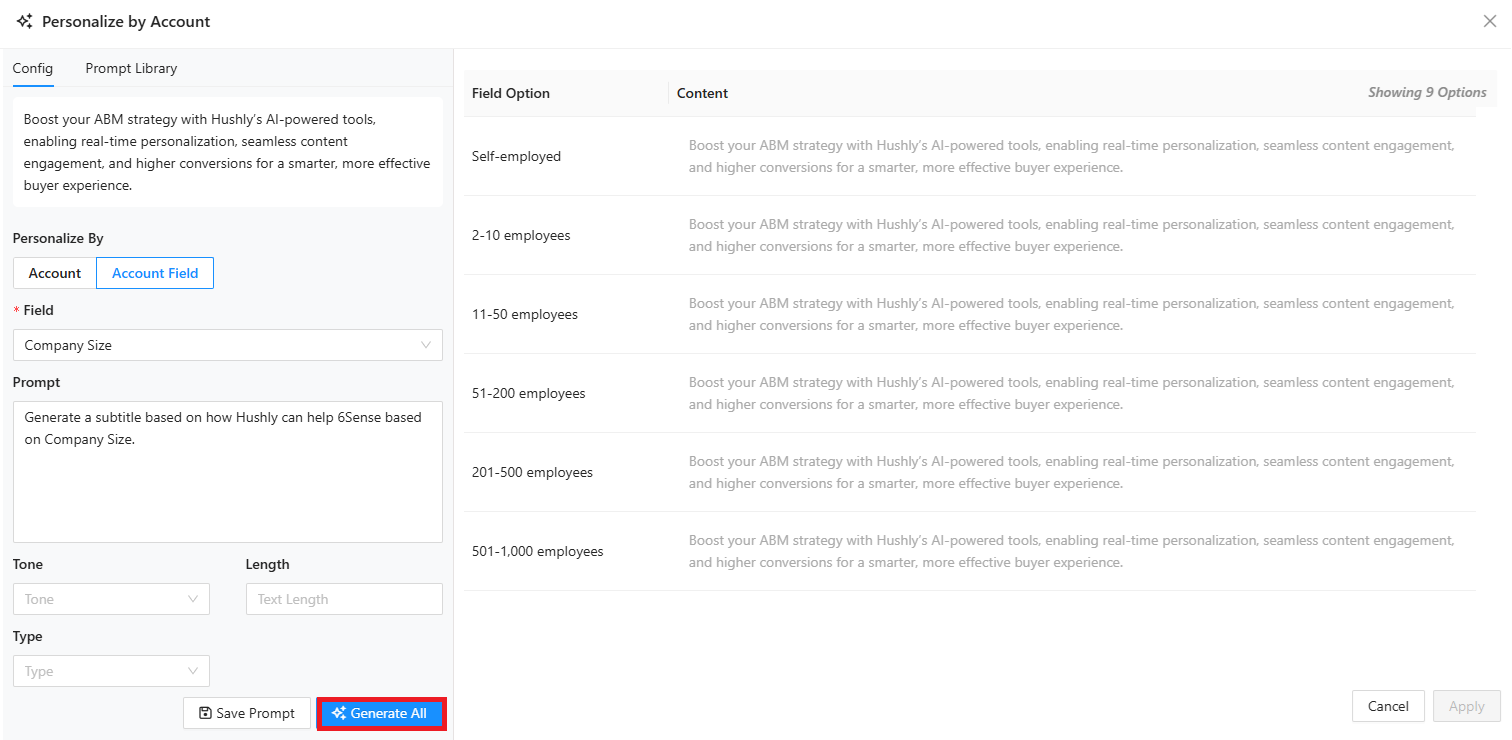
Task: Click the 11-50 employees field option
Action: (525, 314)
